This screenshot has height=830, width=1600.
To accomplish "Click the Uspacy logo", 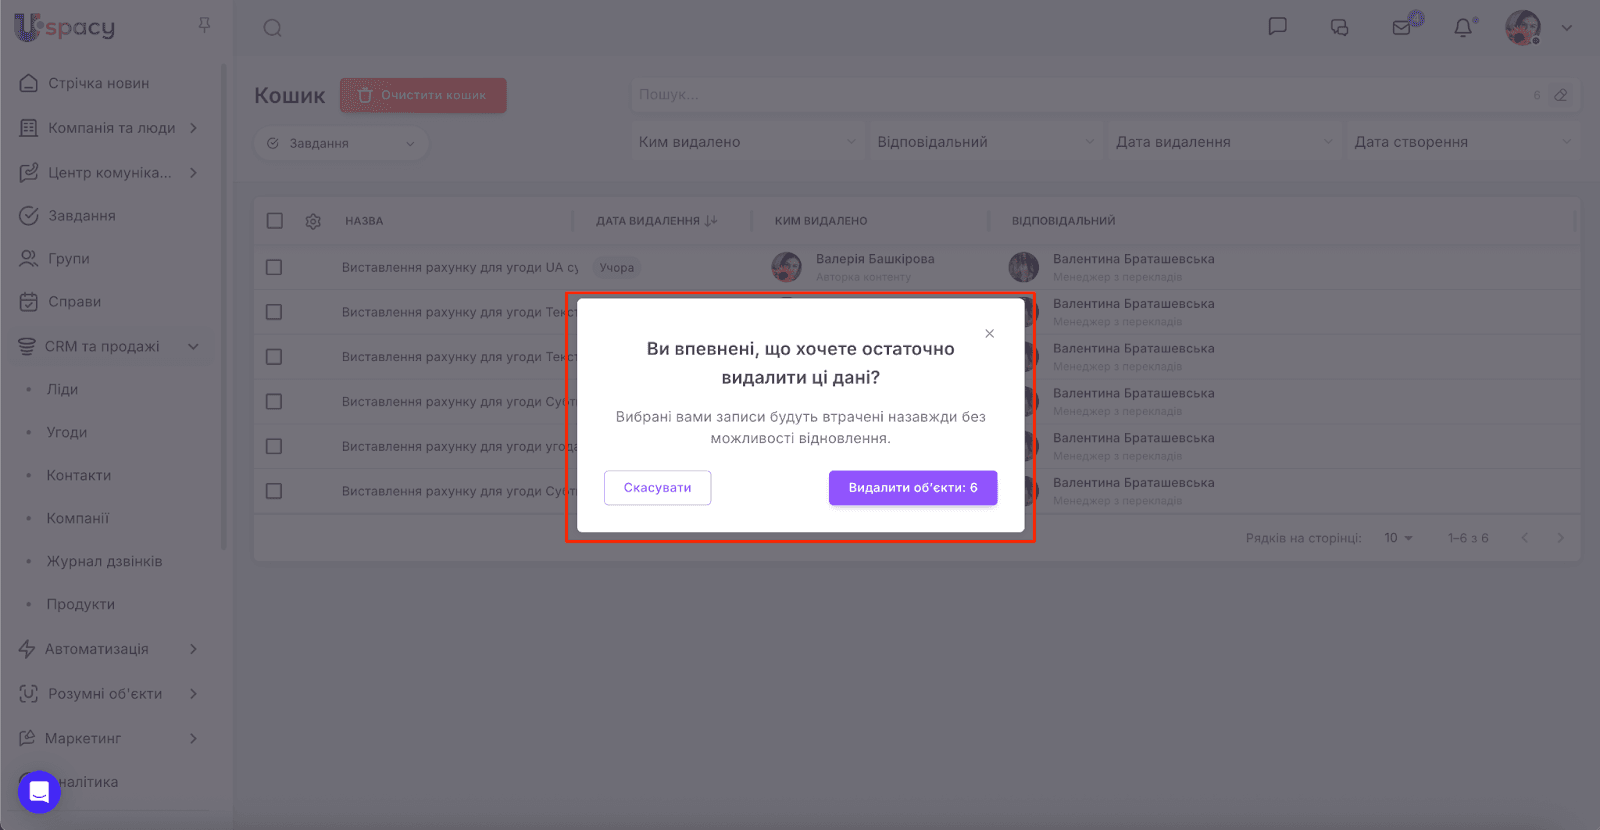I will [65, 27].
